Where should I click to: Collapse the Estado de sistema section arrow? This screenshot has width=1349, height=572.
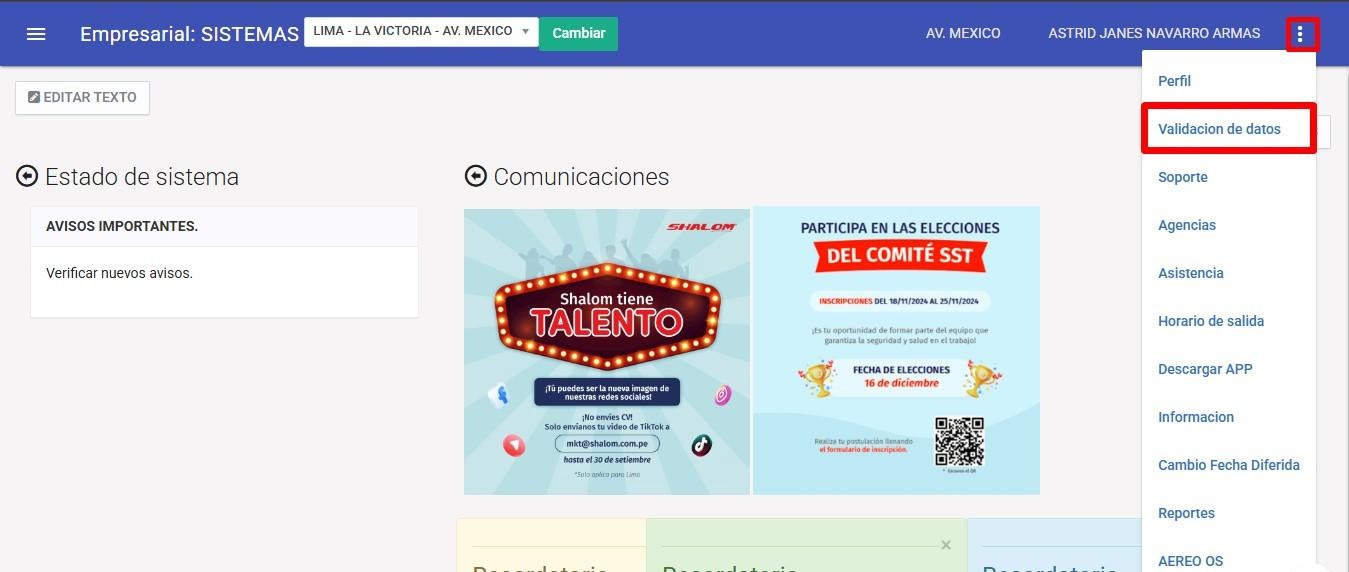click(27, 177)
